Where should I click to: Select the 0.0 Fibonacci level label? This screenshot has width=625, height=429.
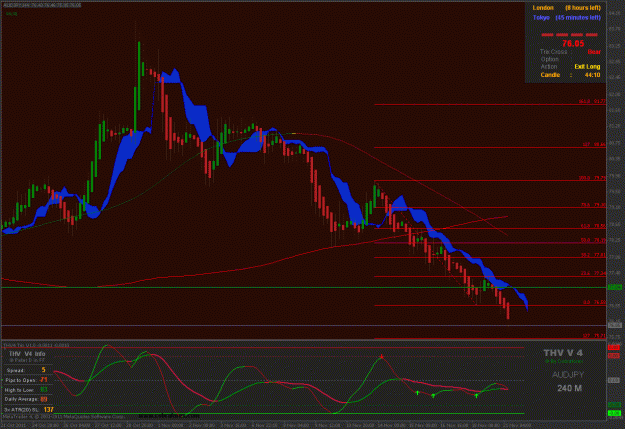click(594, 303)
